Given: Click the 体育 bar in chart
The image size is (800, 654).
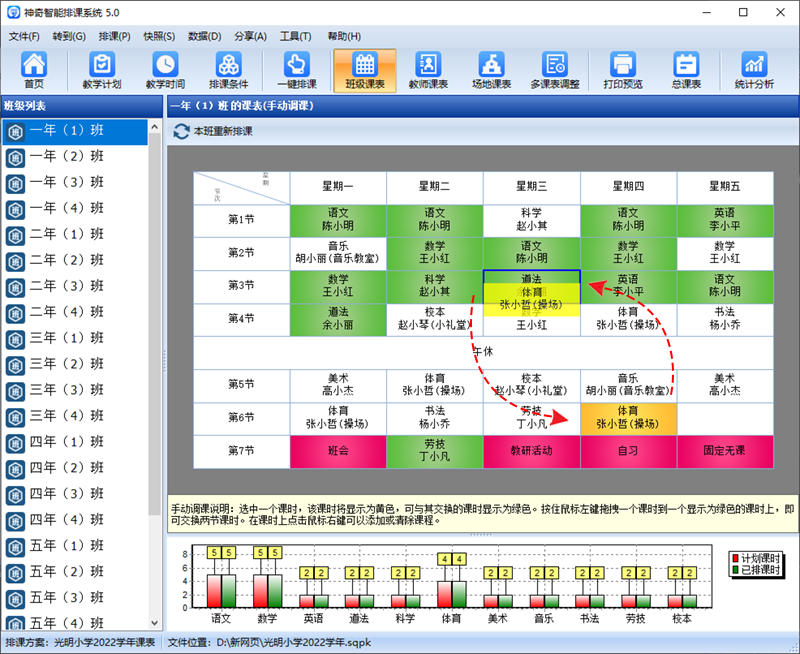Looking at the screenshot, I should tap(452, 594).
